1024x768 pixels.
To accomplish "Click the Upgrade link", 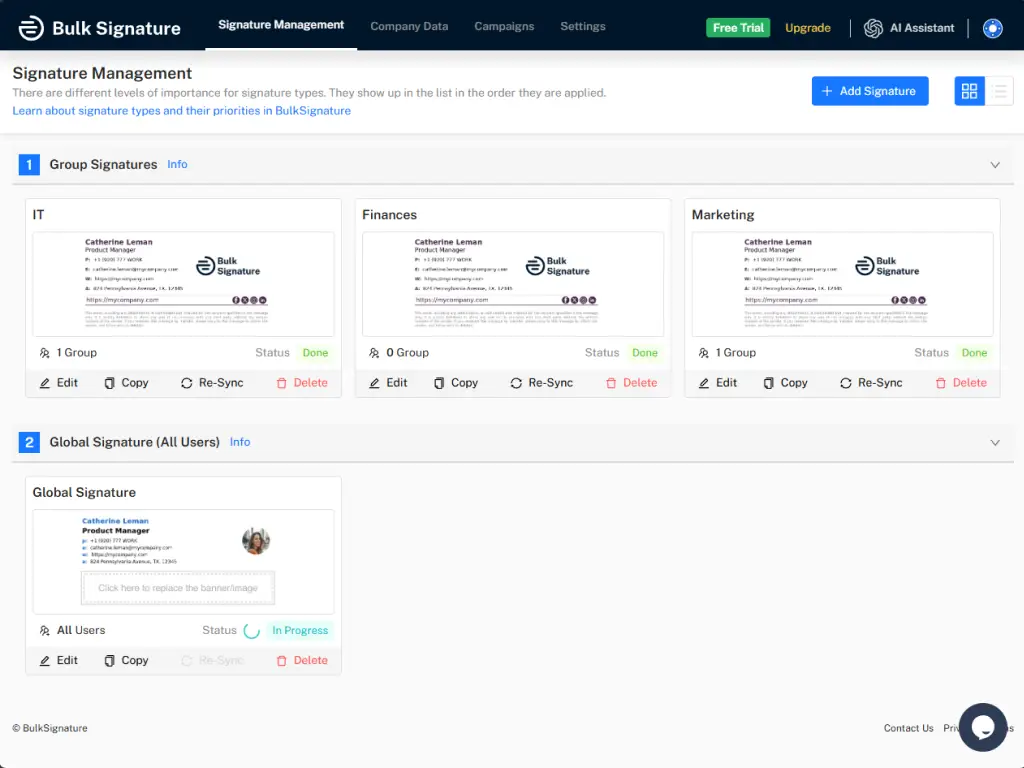I will tap(807, 28).
